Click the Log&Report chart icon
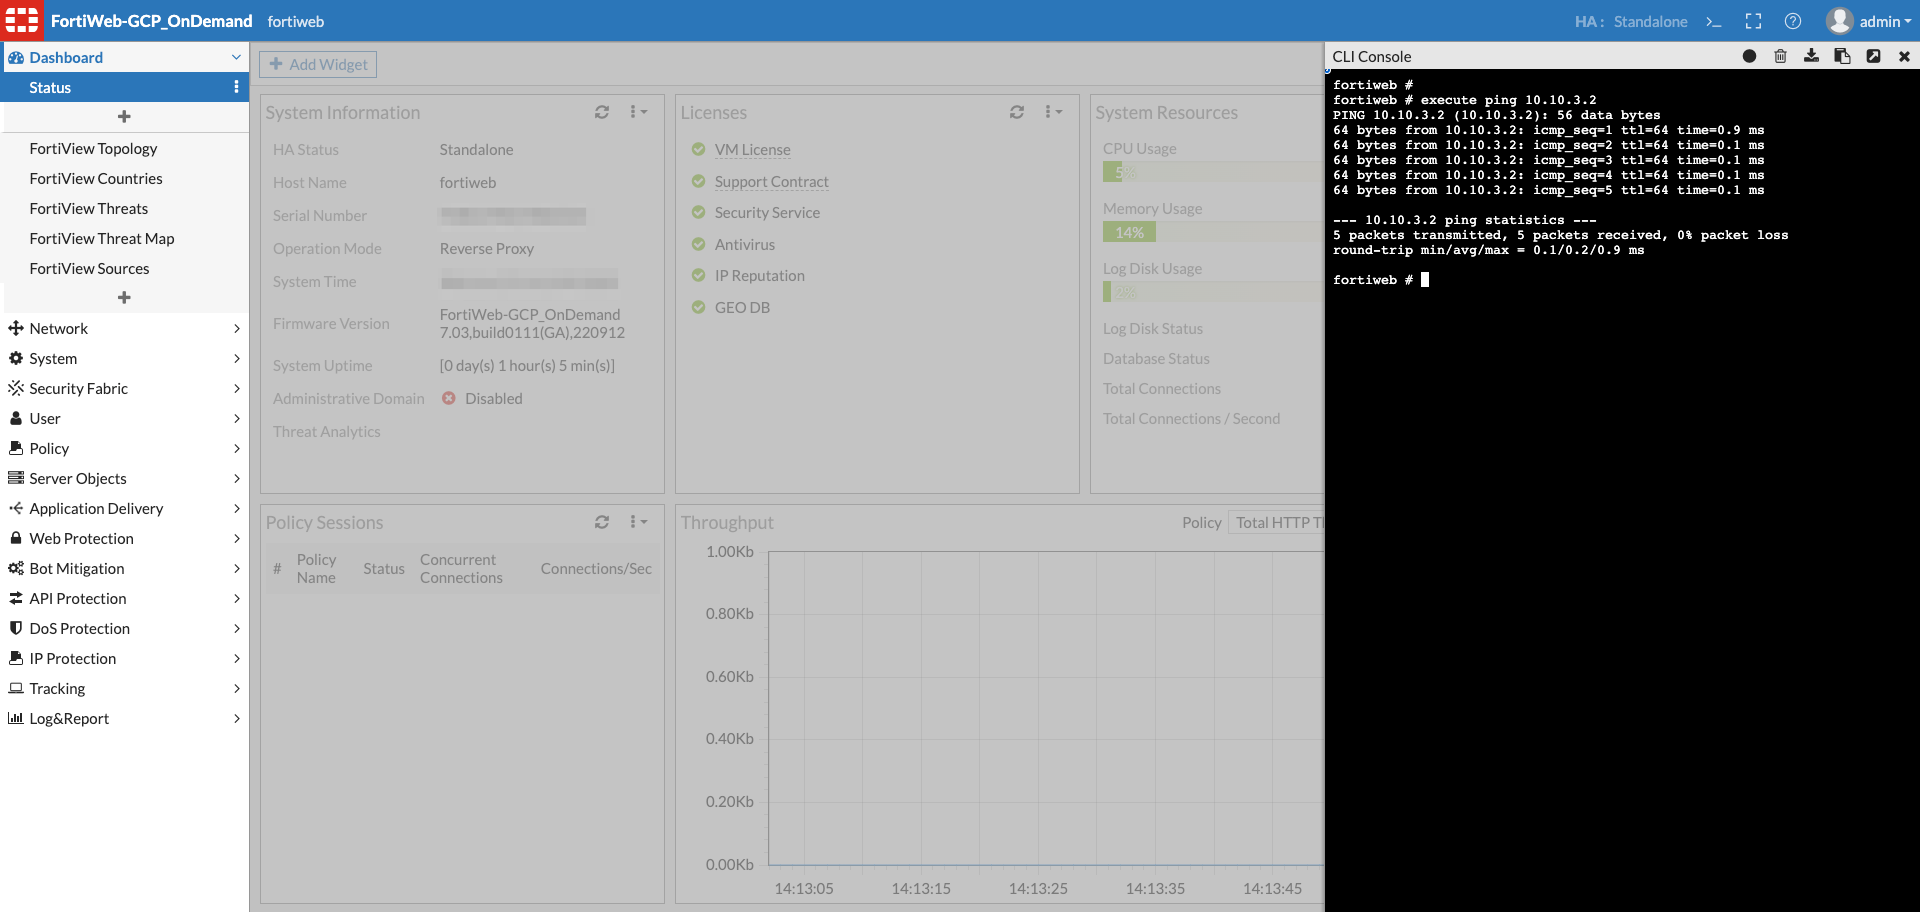The width and height of the screenshot is (1920, 912). [16, 718]
